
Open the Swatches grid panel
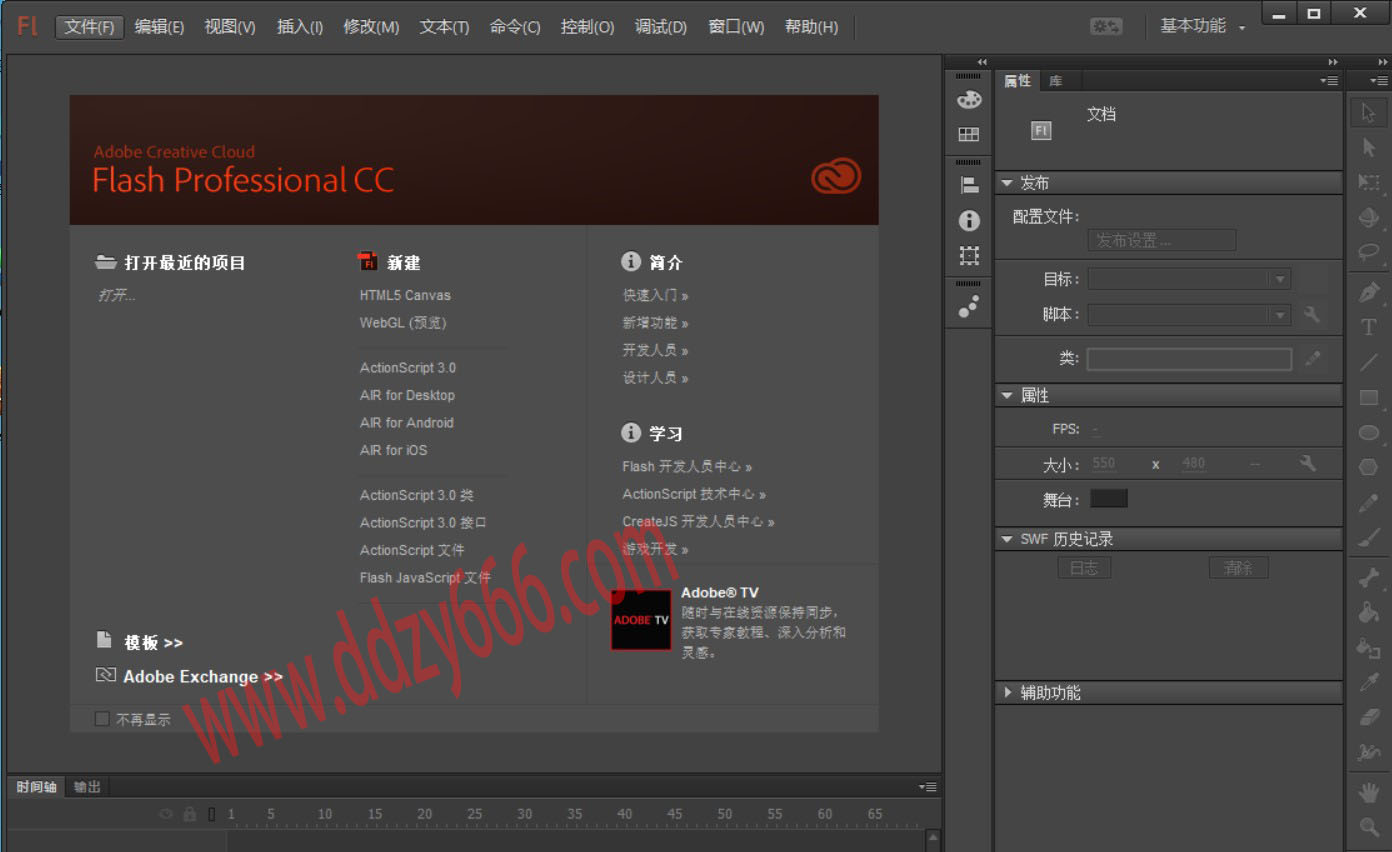tap(969, 134)
